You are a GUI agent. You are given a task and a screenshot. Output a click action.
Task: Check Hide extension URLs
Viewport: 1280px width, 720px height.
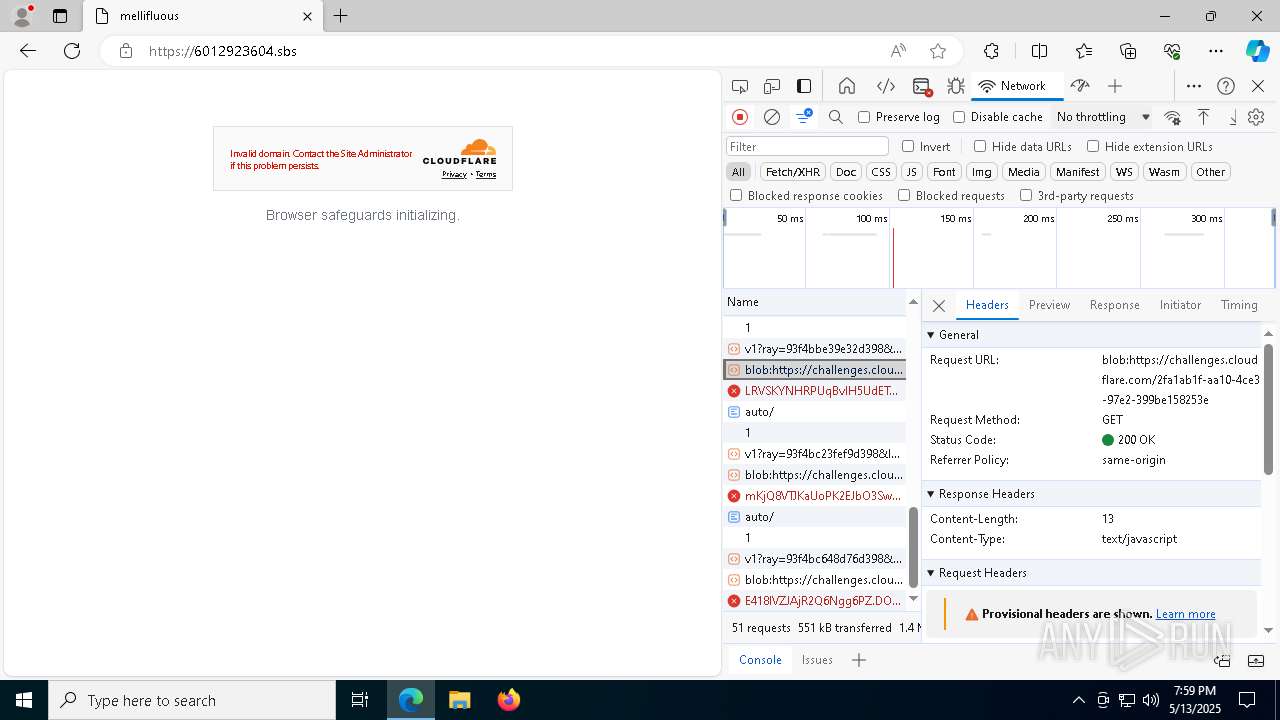[x=1093, y=146]
